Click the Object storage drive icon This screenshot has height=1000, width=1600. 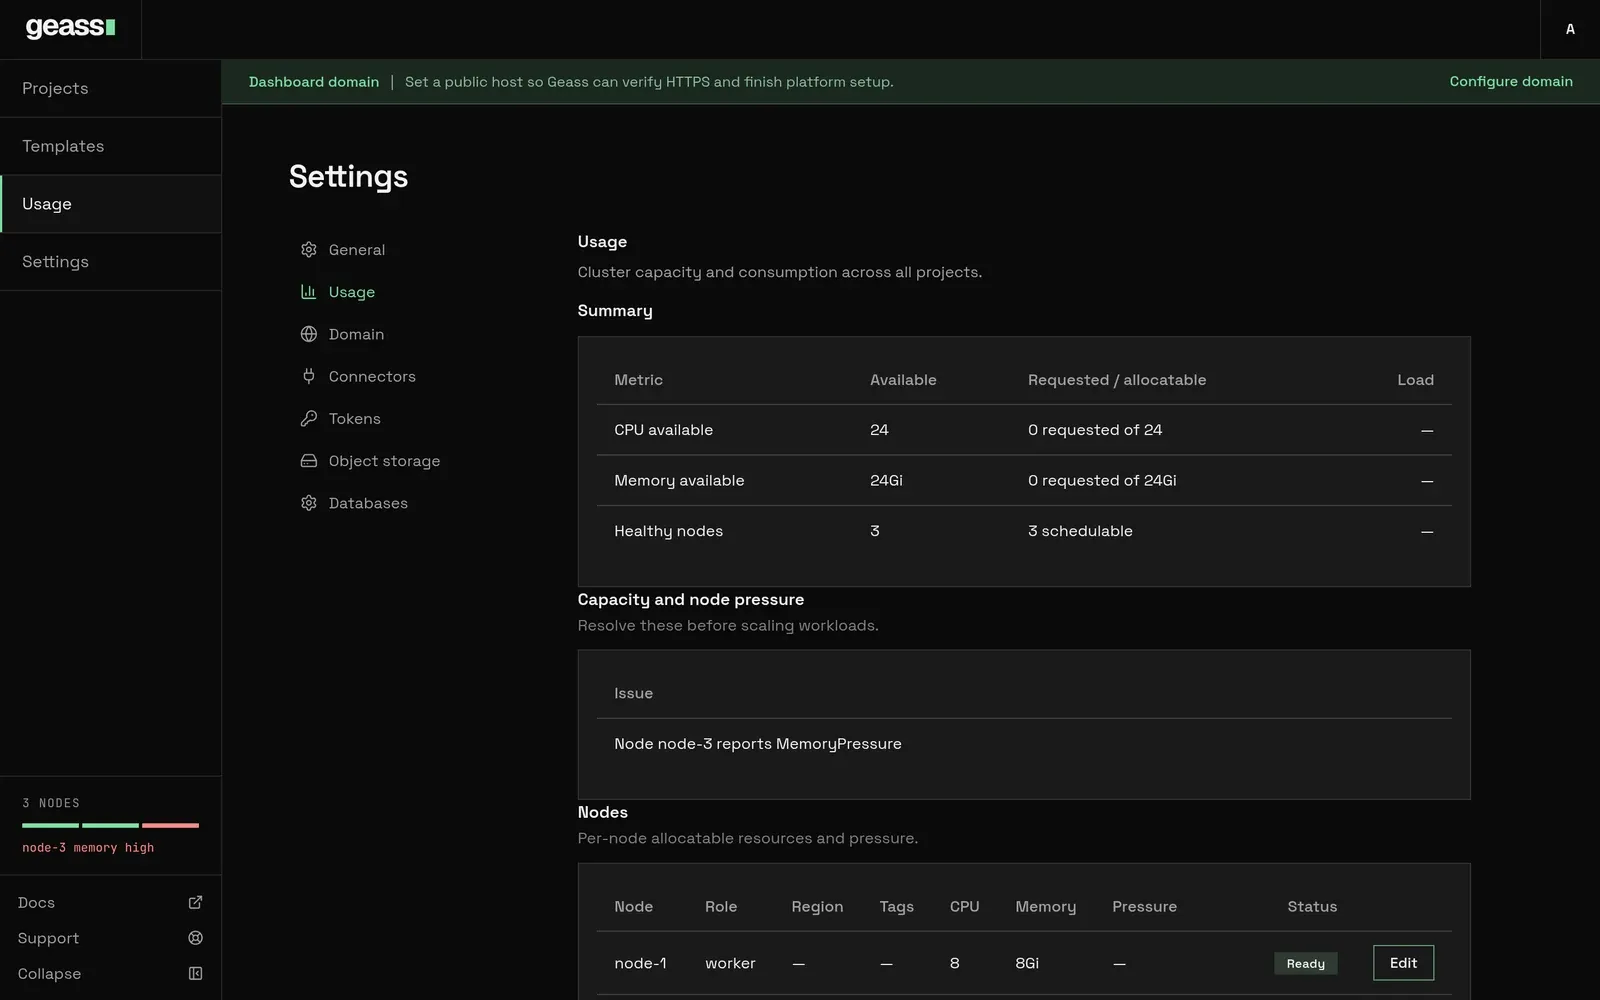click(x=309, y=461)
